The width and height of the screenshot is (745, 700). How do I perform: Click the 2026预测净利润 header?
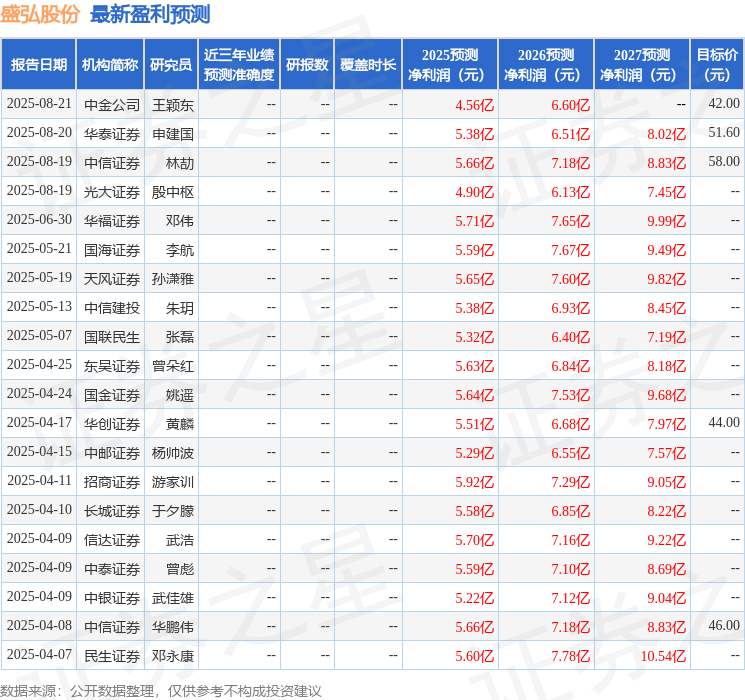coord(546,65)
